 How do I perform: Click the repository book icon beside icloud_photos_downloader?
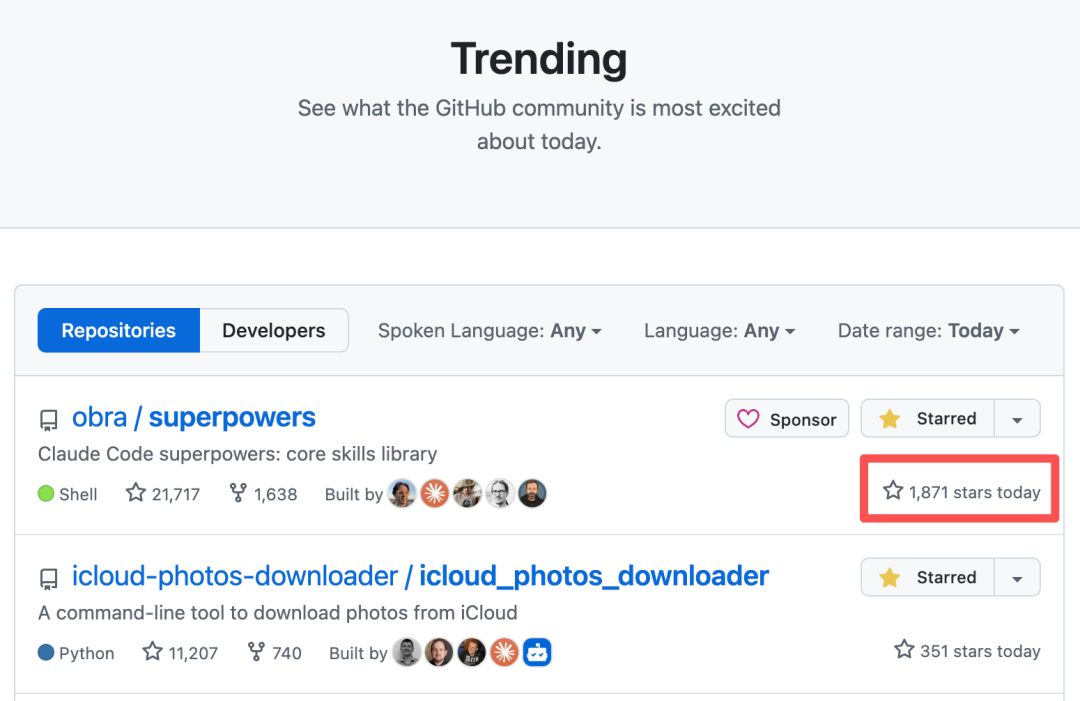48,576
